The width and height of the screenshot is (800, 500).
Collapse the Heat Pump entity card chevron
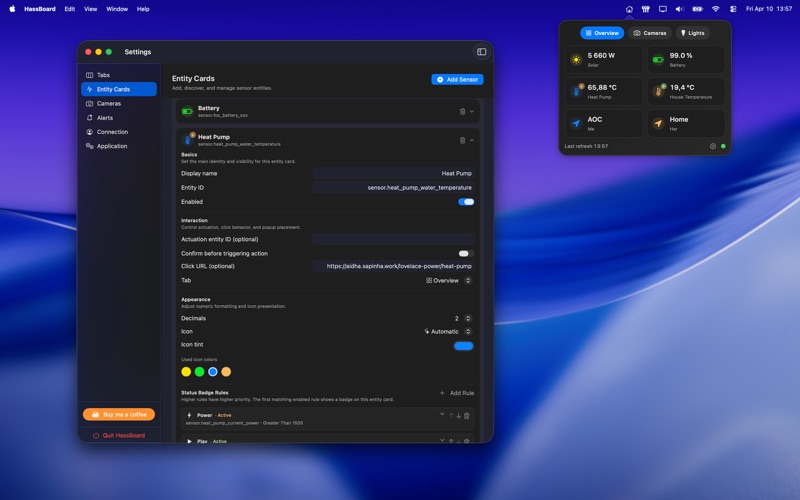pos(472,140)
